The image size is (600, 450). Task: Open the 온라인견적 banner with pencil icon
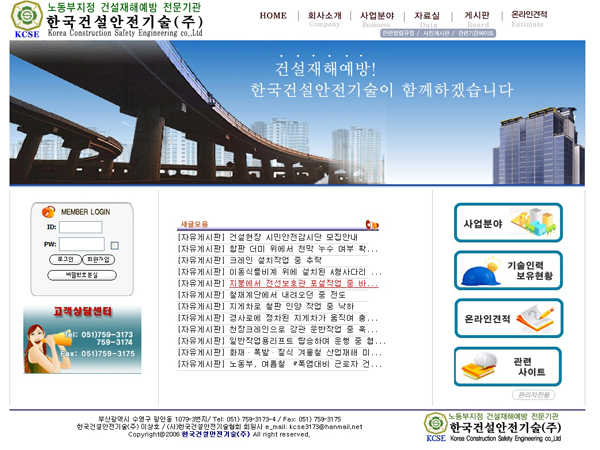[x=507, y=317]
